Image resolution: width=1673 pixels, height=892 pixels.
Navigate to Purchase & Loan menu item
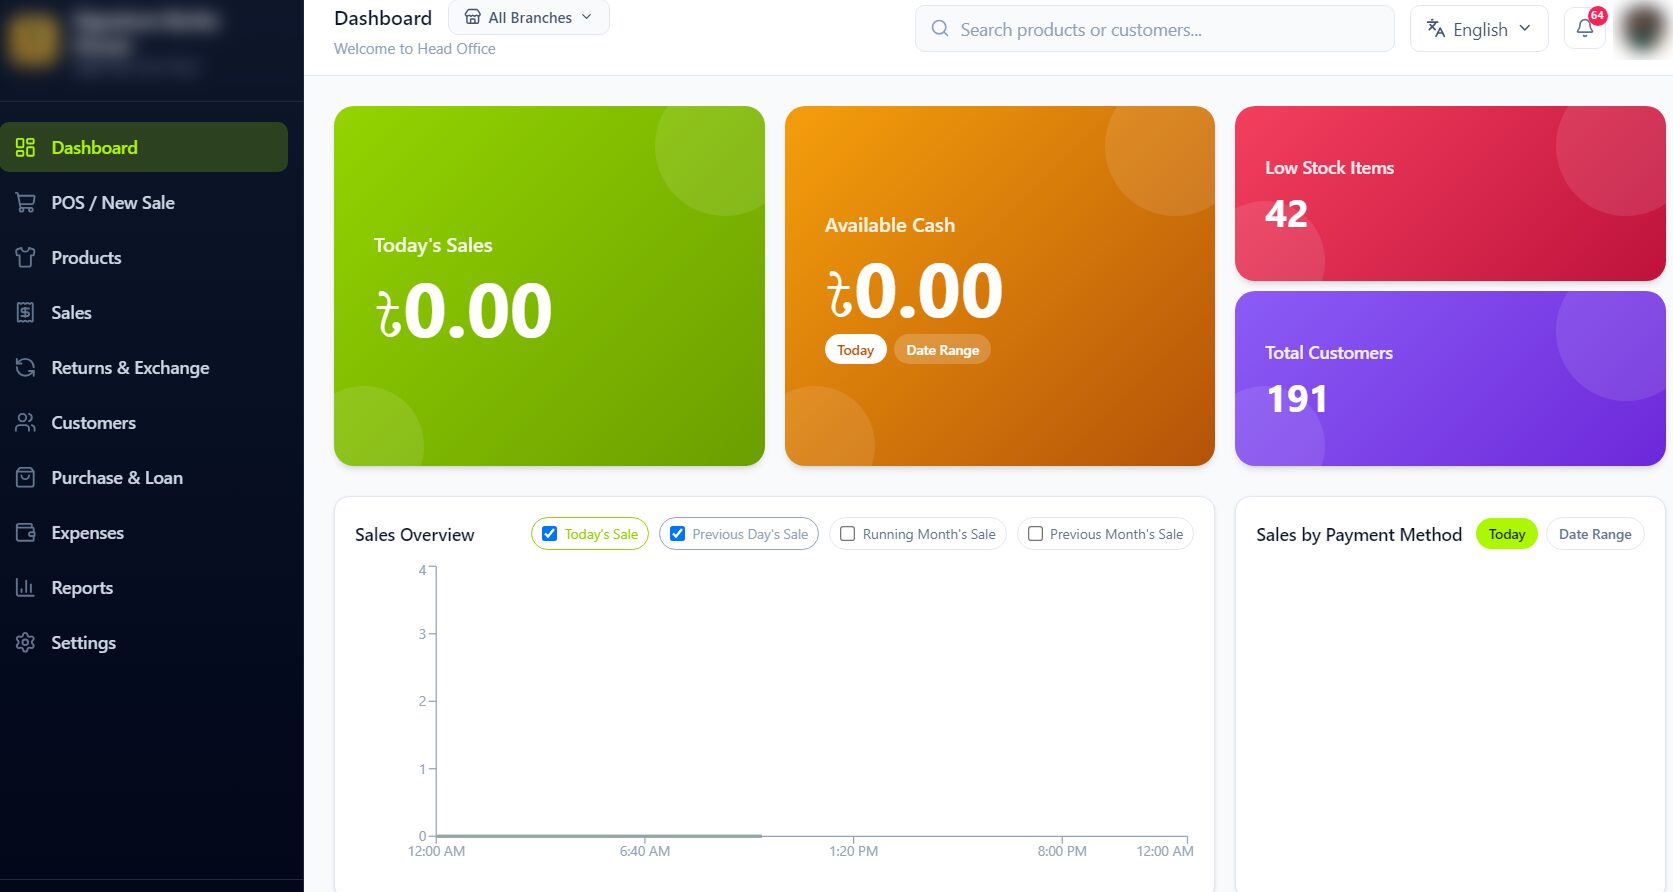coord(144,478)
